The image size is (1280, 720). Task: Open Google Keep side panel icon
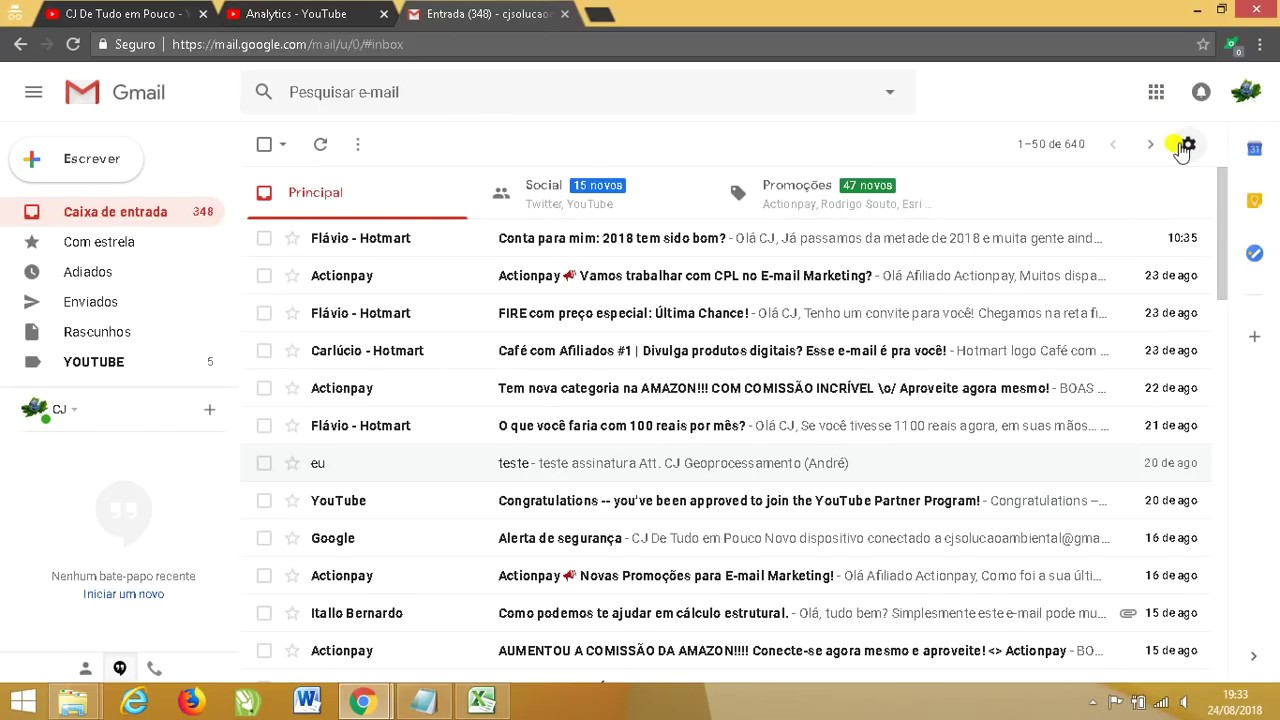[1254, 201]
